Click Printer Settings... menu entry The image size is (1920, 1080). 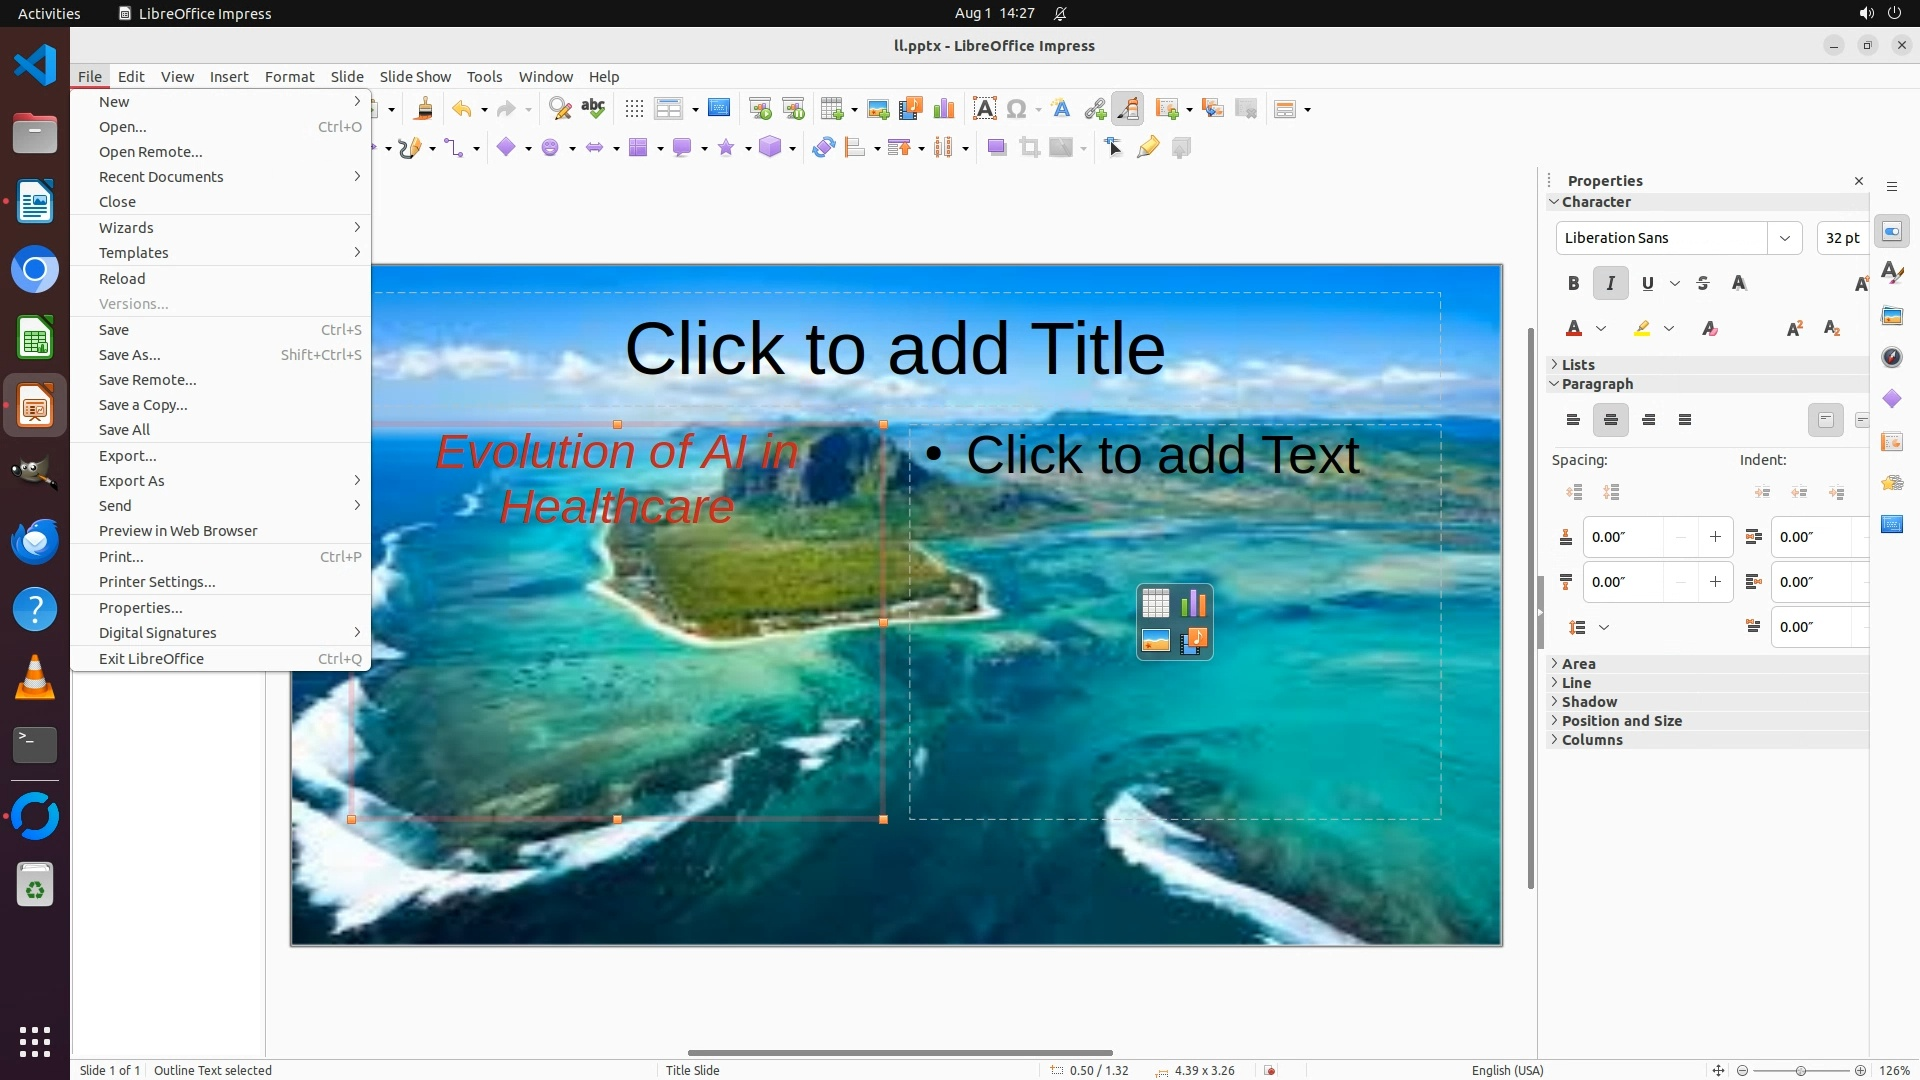point(157,582)
